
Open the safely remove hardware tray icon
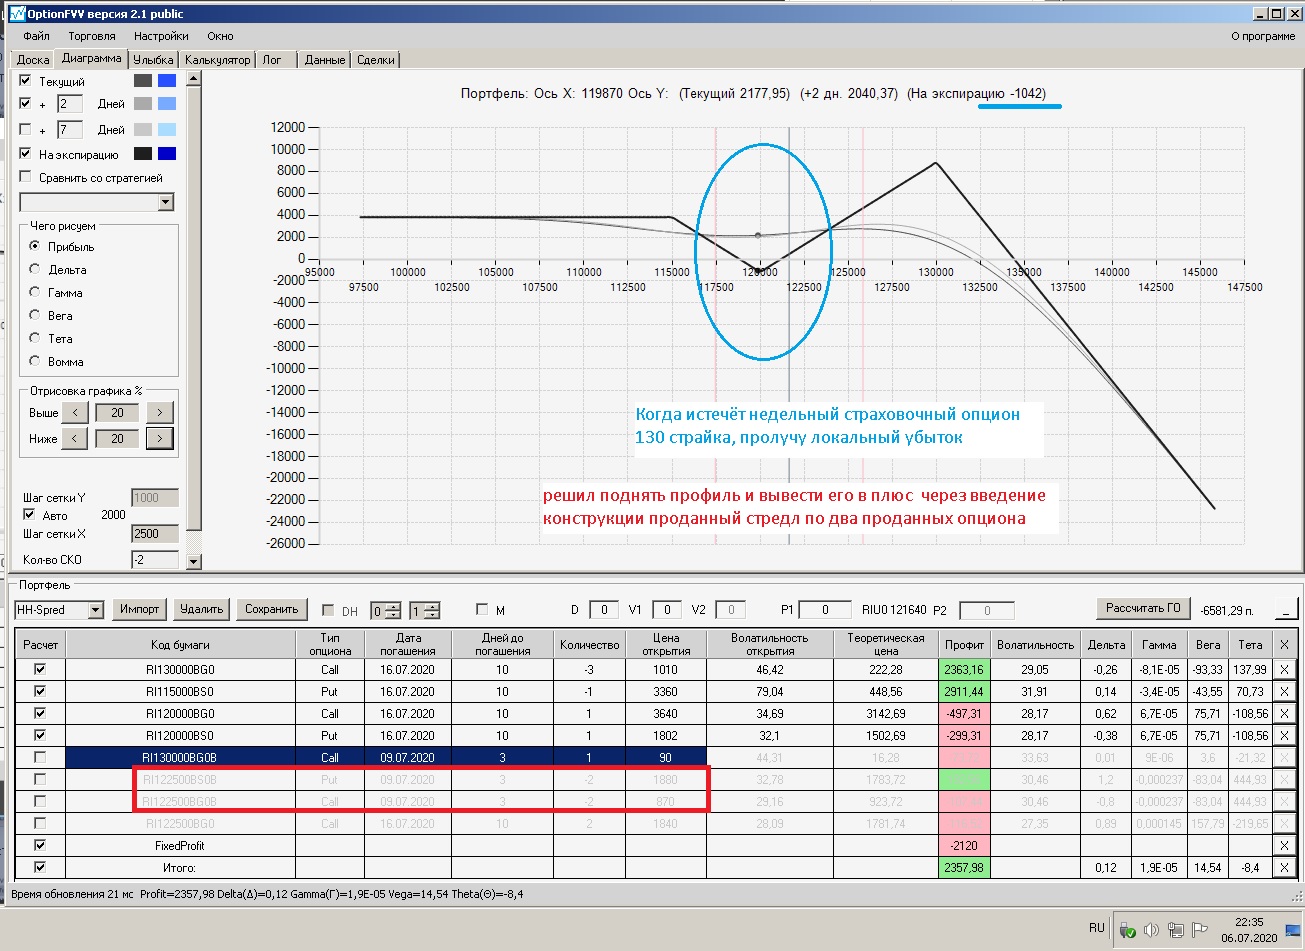(x=1128, y=929)
